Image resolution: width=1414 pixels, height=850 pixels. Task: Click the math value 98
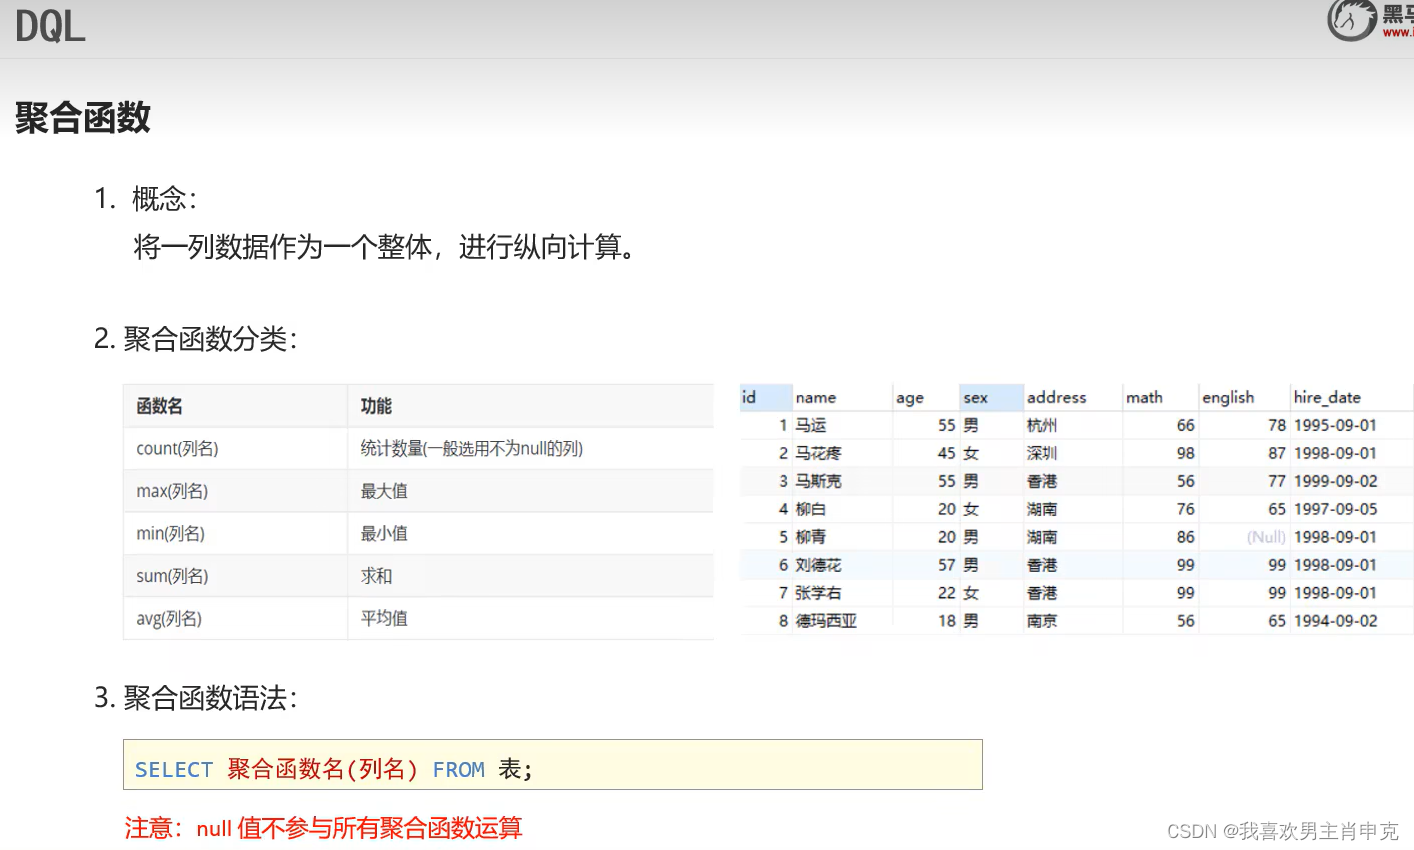point(1186,453)
